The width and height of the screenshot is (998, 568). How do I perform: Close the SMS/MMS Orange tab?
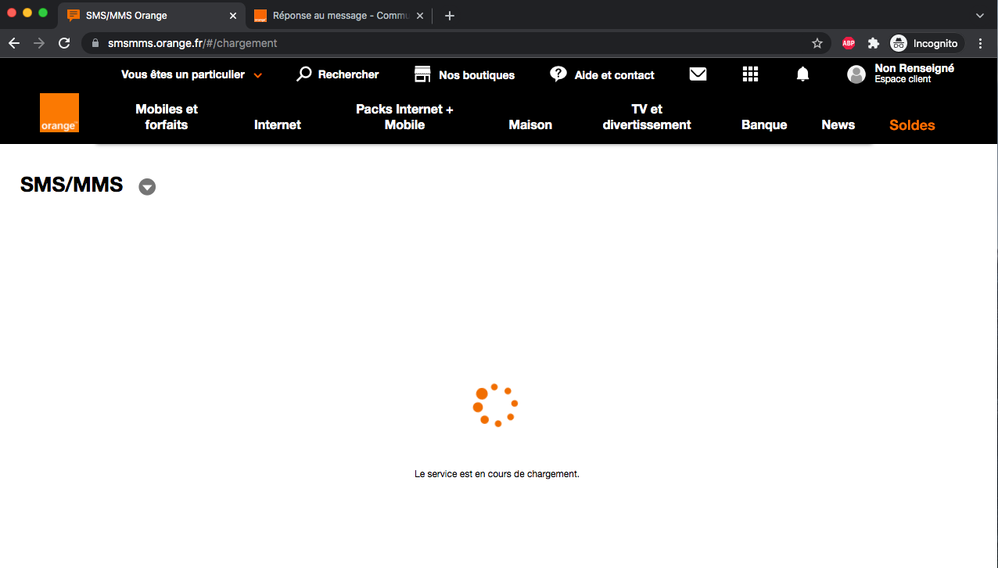point(233,16)
